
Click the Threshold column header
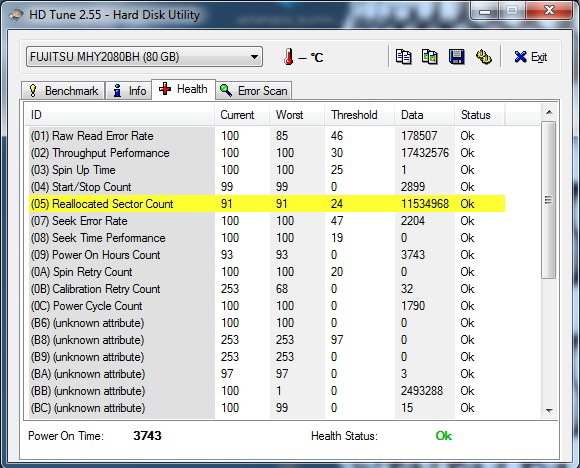tap(360, 115)
